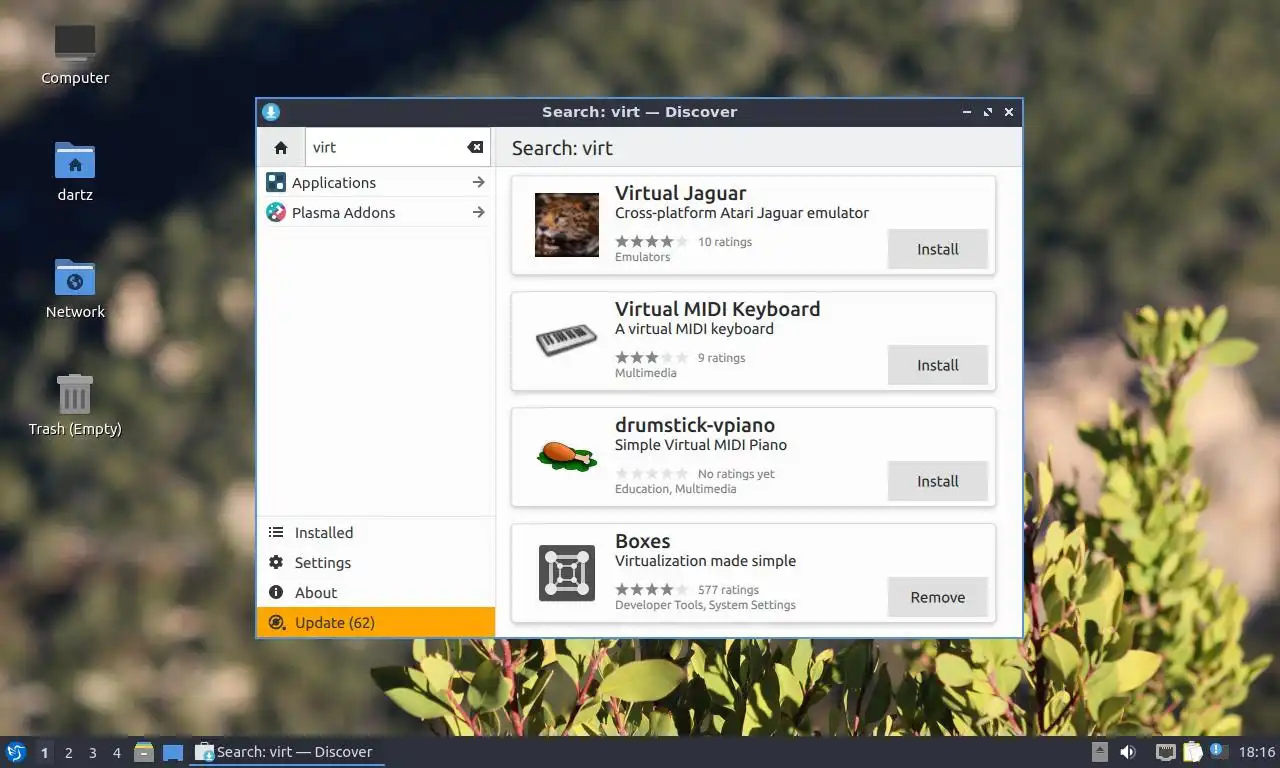Open Discover Settings page
The height and width of the screenshot is (768, 1280).
tap(376, 562)
